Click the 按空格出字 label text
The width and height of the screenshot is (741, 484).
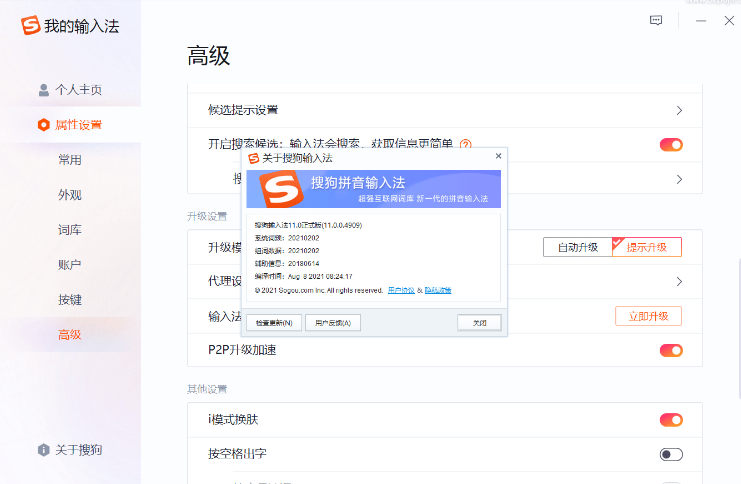(x=237, y=454)
